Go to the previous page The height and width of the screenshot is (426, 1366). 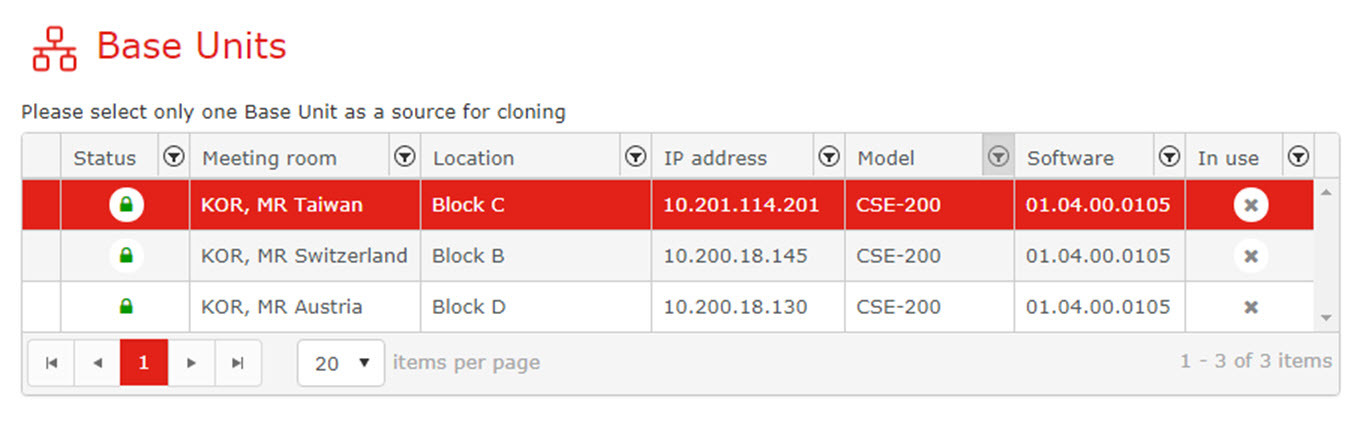click(97, 363)
